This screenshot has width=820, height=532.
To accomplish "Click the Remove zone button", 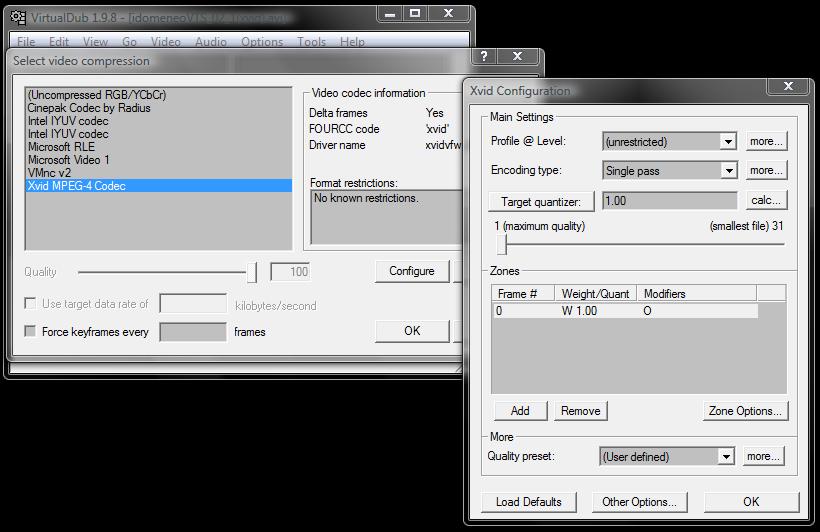I will click(x=580, y=411).
